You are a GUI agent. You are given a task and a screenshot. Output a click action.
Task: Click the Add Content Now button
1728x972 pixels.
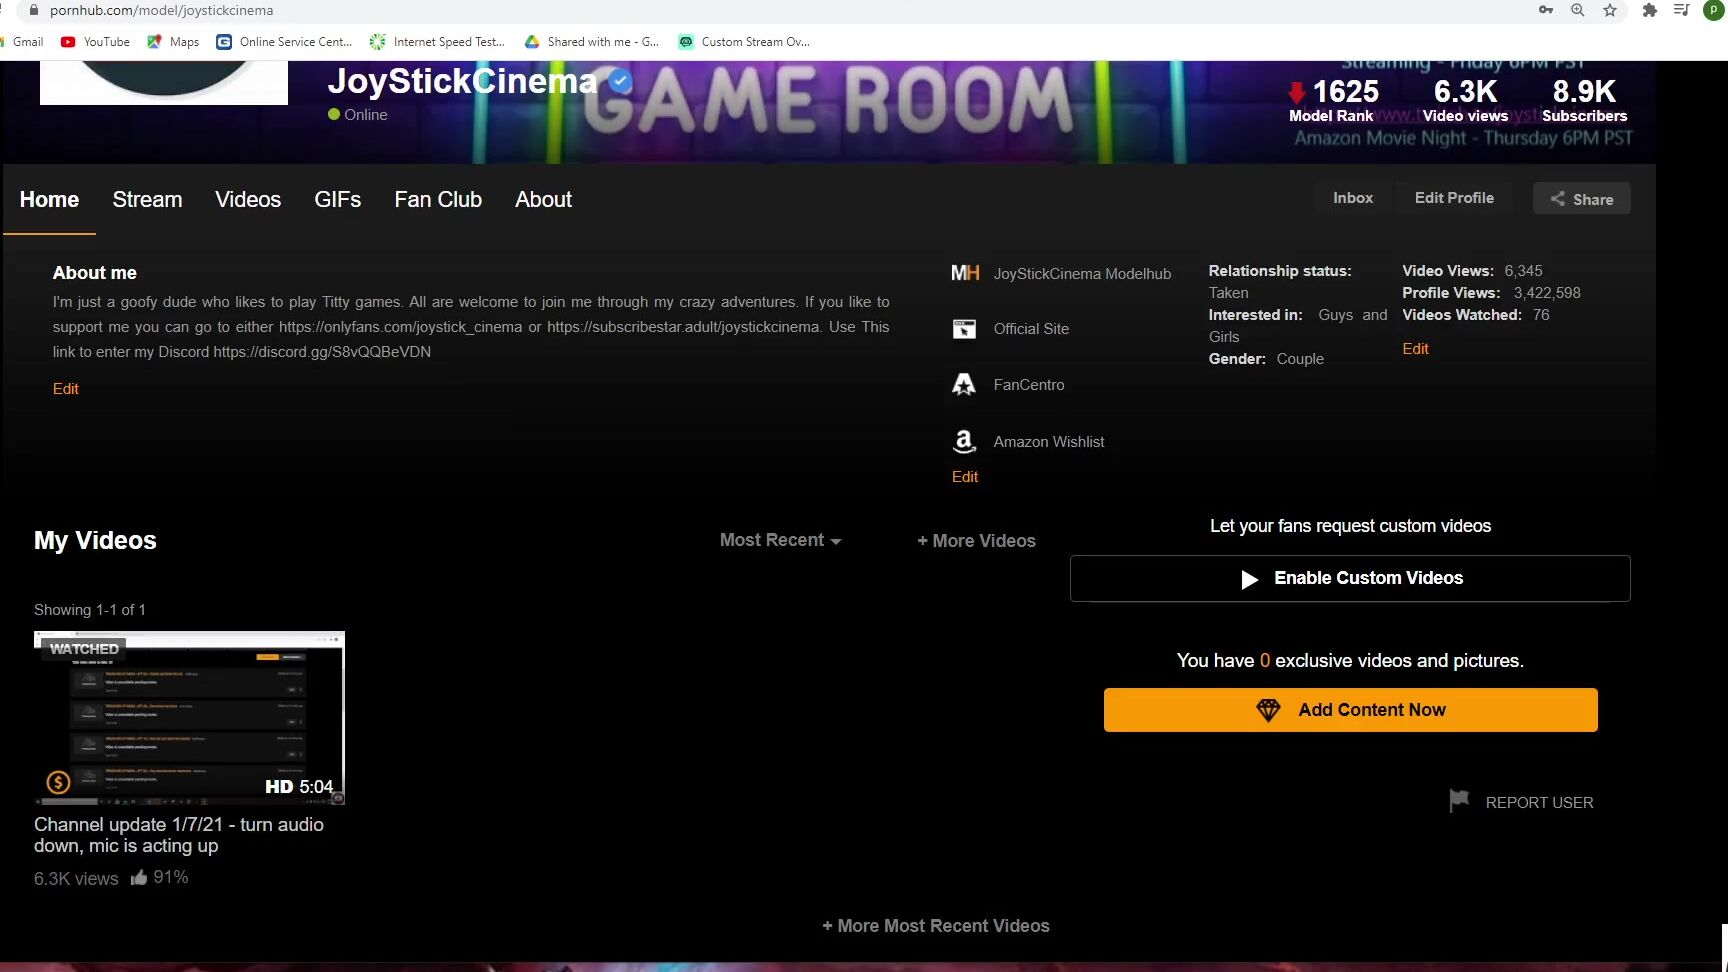pyautogui.click(x=1350, y=710)
